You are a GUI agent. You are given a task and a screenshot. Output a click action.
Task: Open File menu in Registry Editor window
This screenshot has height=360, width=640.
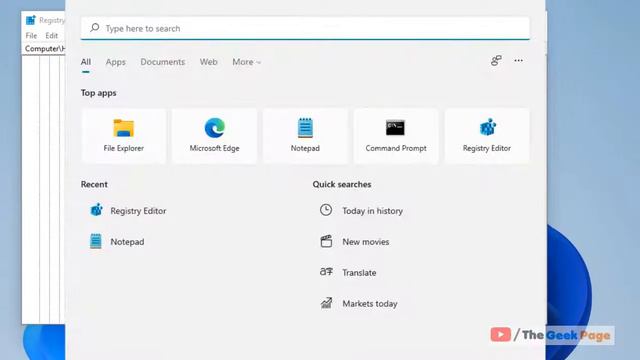pyautogui.click(x=31, y=36)
